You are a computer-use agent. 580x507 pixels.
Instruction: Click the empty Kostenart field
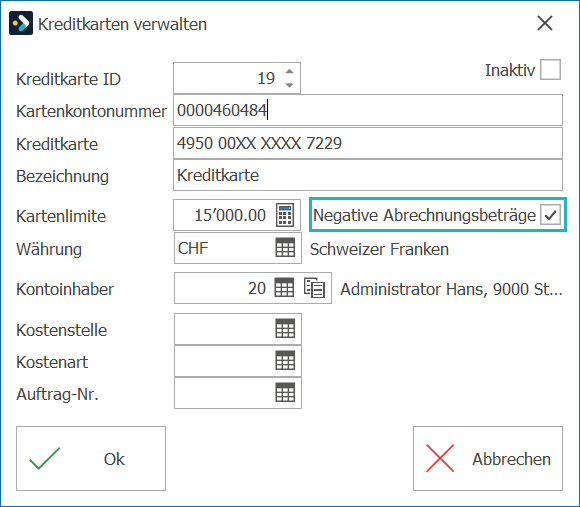coord(237,361)
